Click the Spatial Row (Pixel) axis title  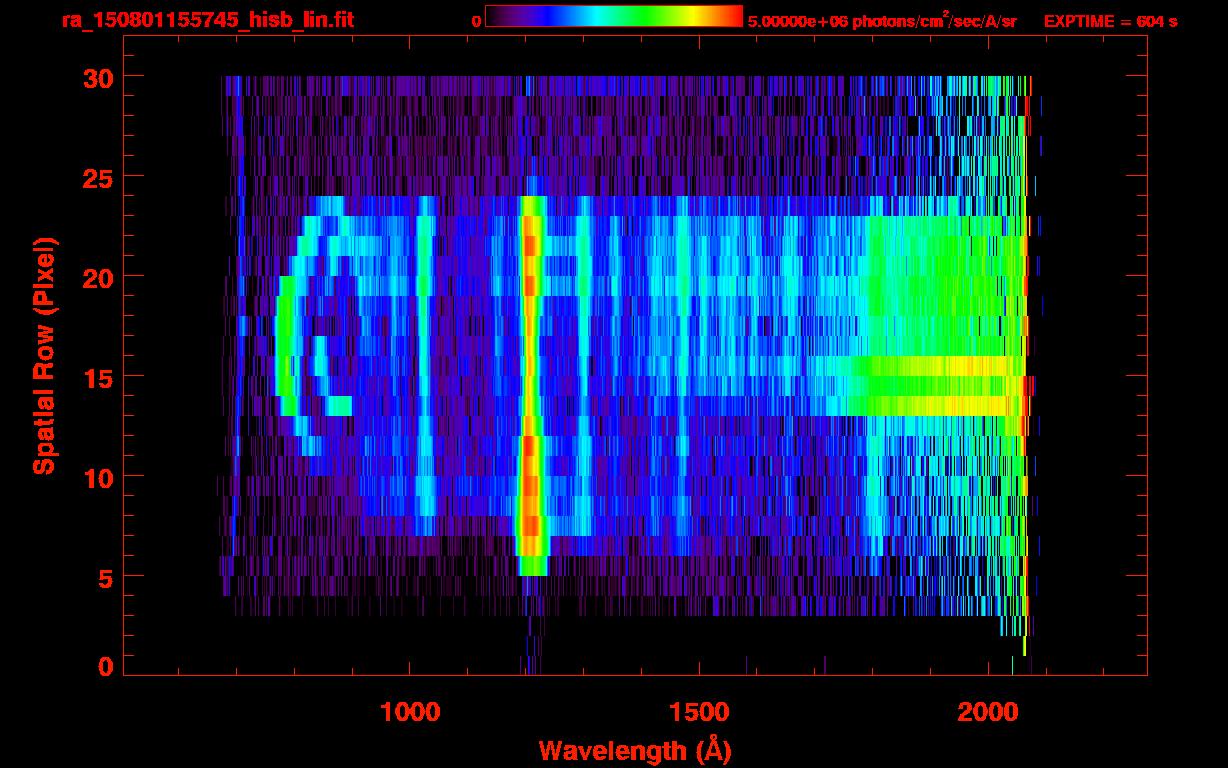point(44,355)
